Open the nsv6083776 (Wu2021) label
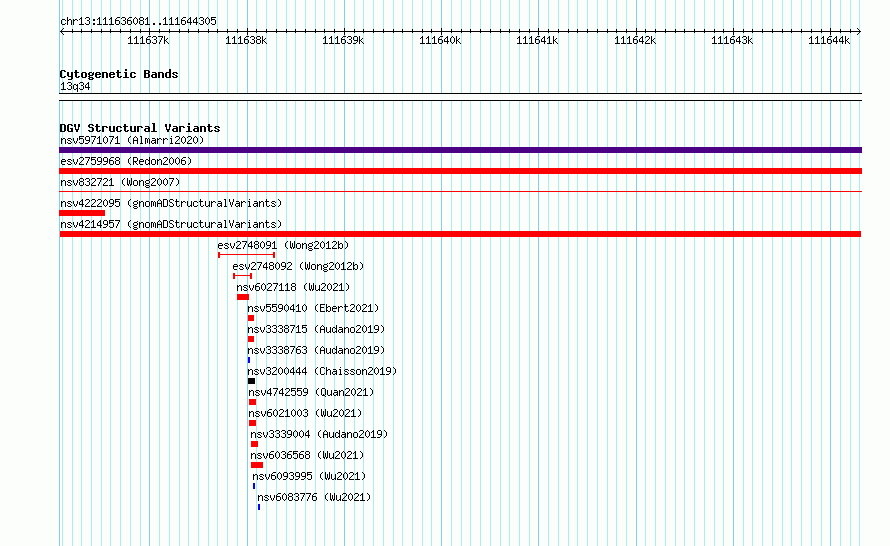 coord(314,497)
